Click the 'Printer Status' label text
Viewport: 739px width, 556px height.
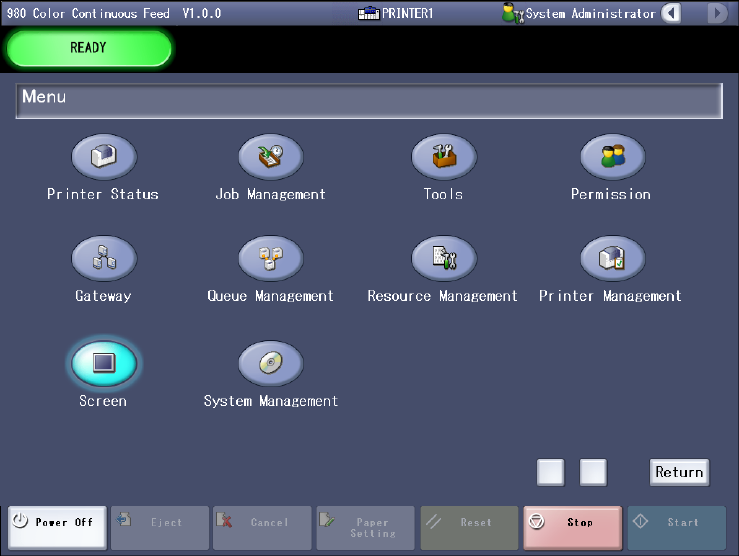[x=103, y=194]
